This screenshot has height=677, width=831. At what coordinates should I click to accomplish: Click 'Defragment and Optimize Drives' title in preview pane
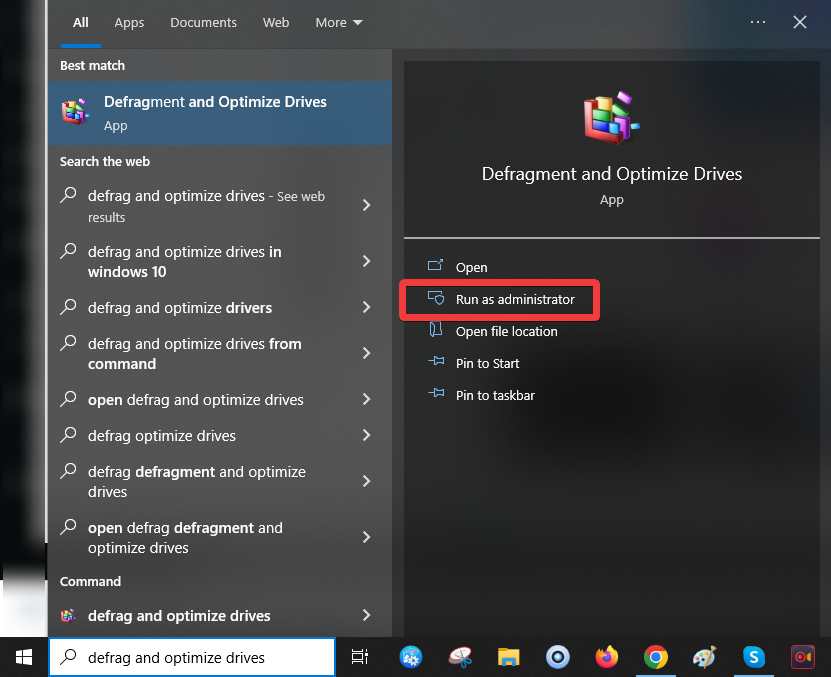612,174
